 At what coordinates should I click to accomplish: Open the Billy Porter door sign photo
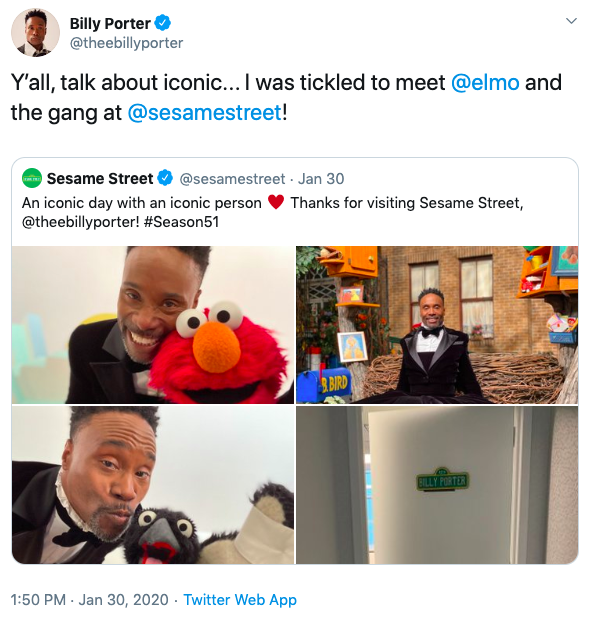click(x=437, y=485)
